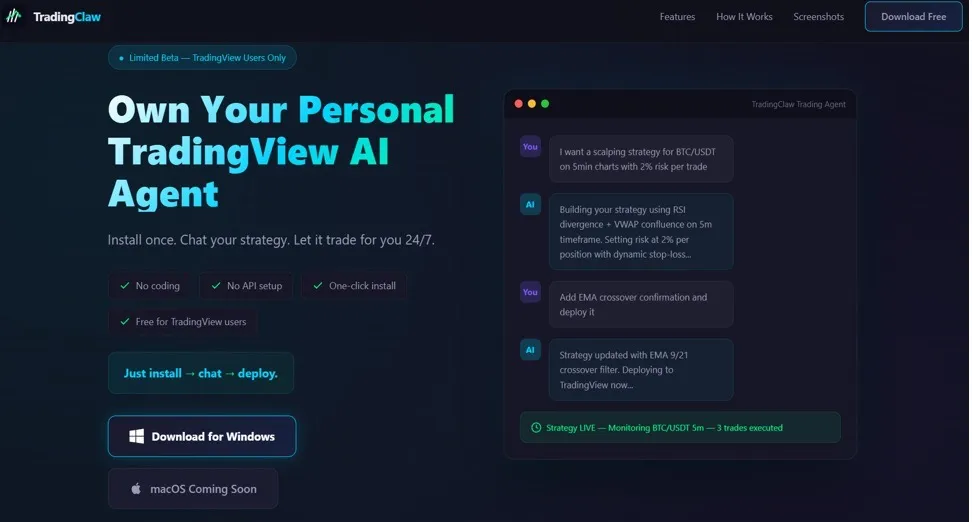Click the Apple logo icon

pos(136,489)
